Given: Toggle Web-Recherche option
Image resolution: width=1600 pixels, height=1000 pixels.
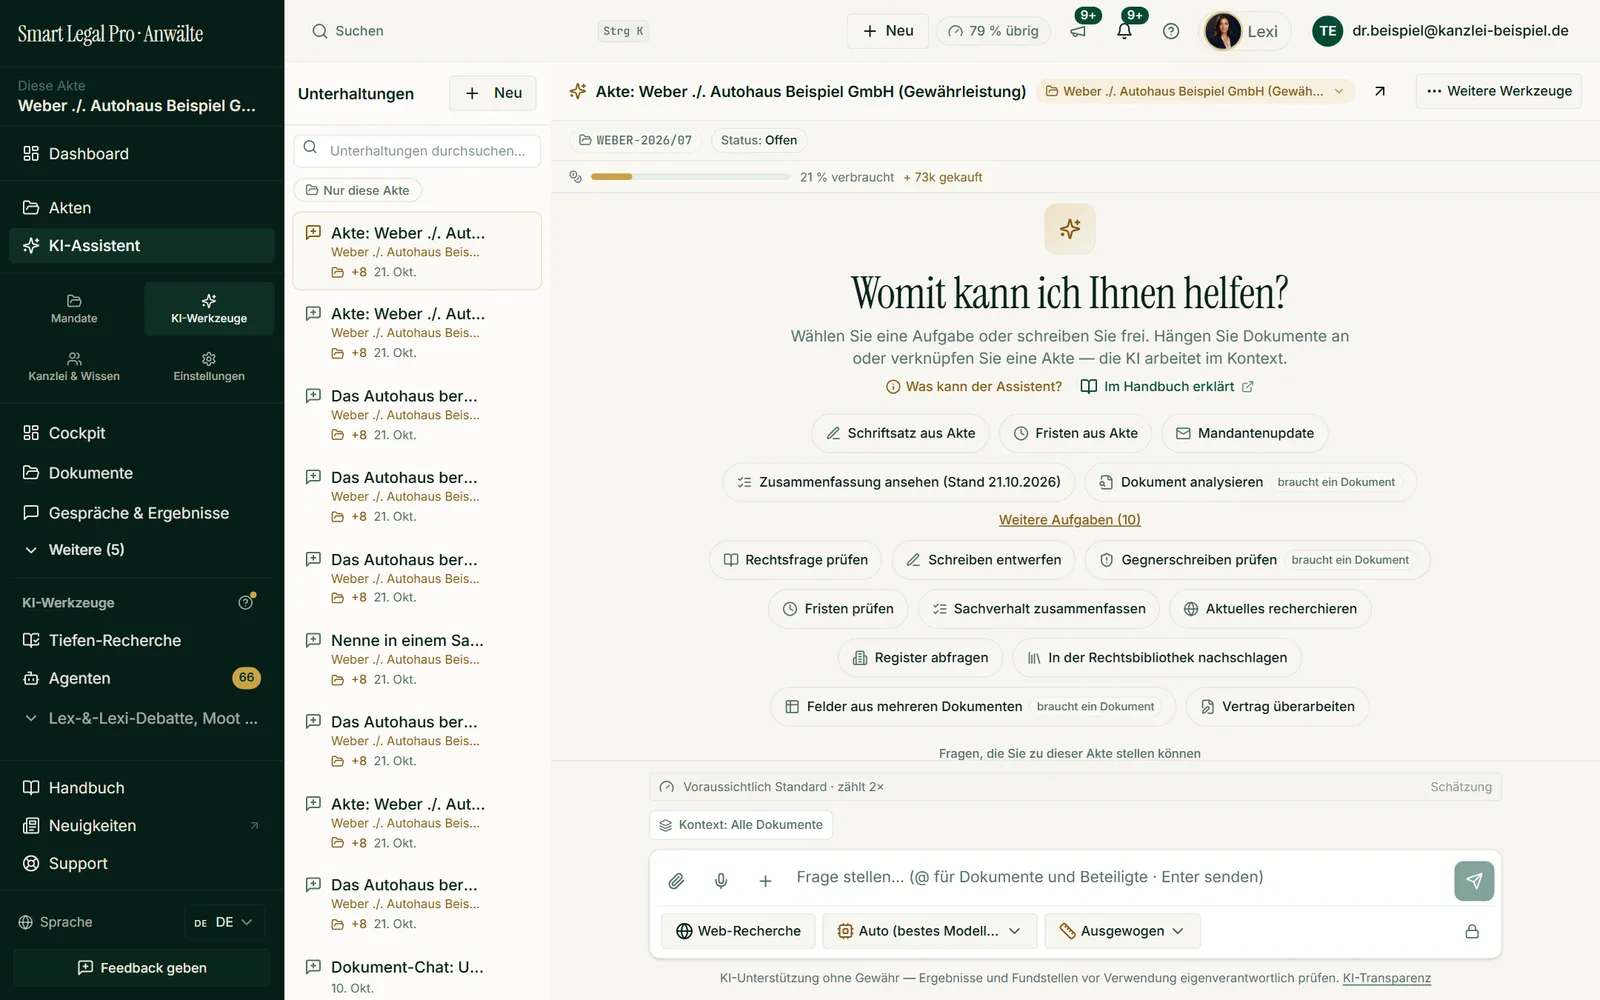Looking at the screenshot, I should (738, 931).
